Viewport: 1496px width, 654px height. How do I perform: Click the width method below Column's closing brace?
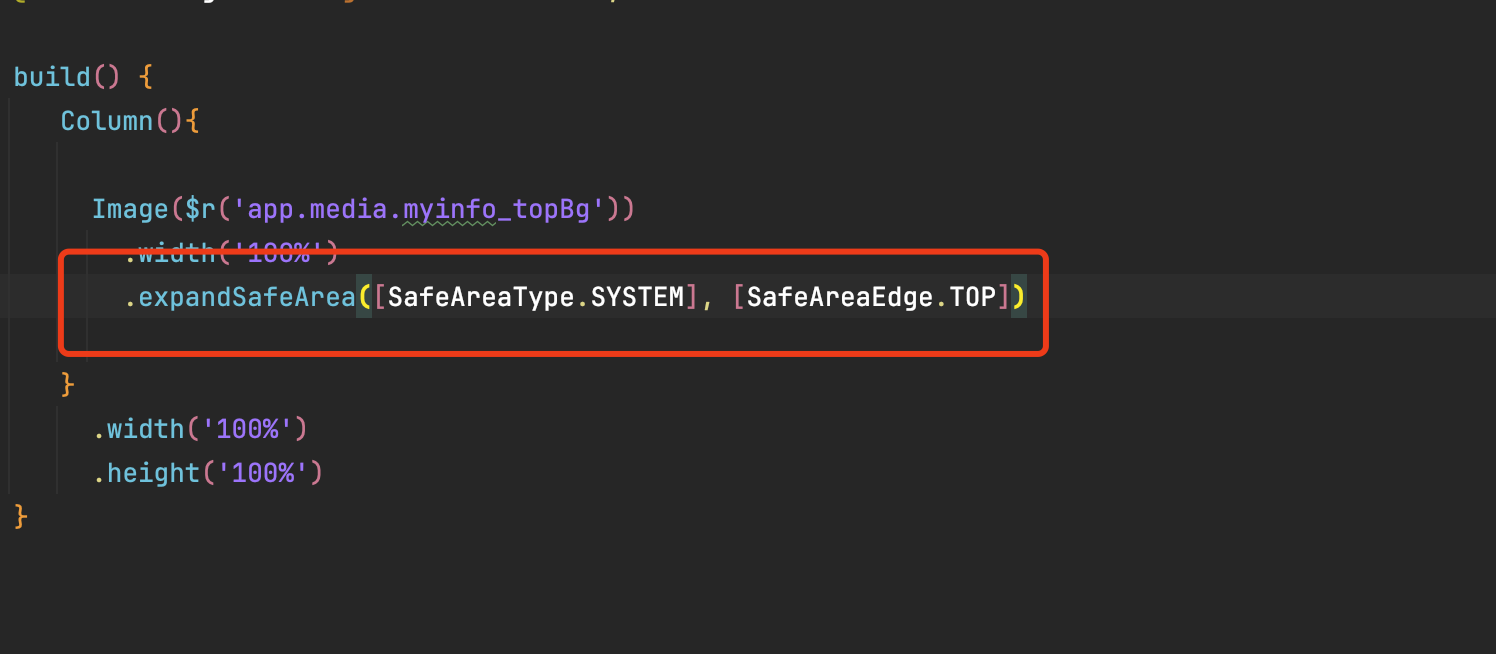pos(145,429)
